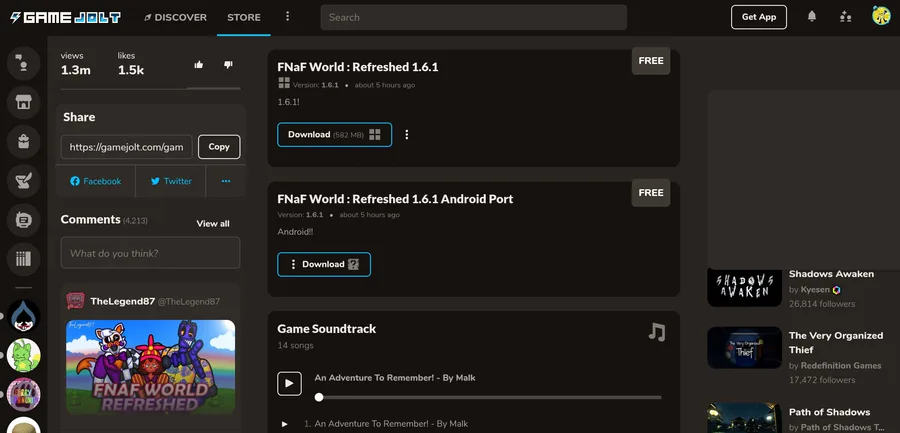
Task: Open the friends list icon
Action: pos(846,17)
